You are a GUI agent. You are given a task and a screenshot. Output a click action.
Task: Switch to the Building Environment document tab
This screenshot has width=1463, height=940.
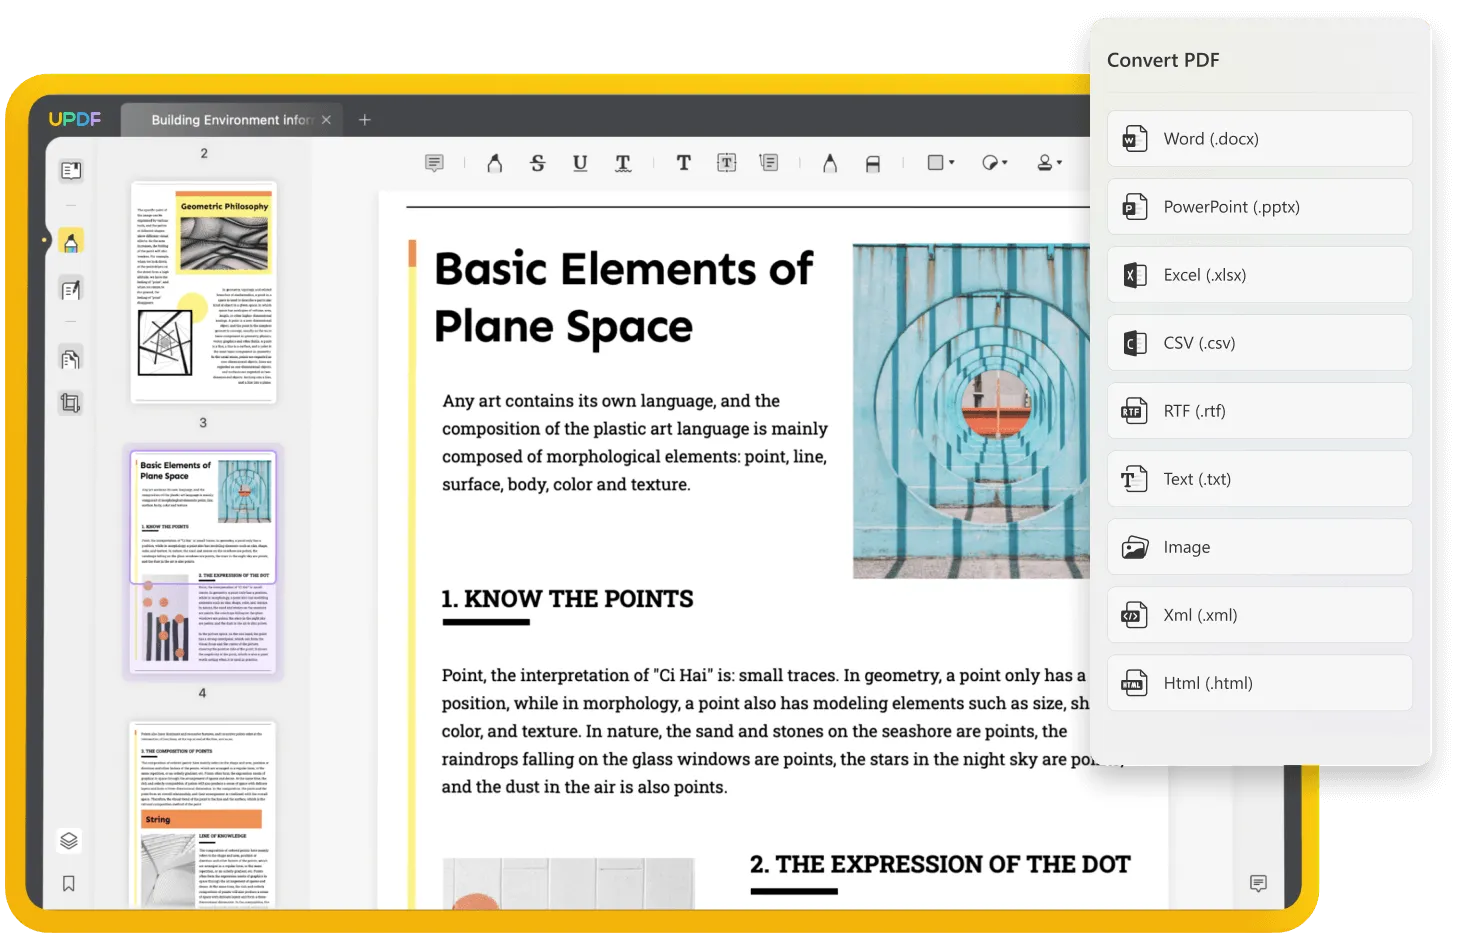pos(231,120)
